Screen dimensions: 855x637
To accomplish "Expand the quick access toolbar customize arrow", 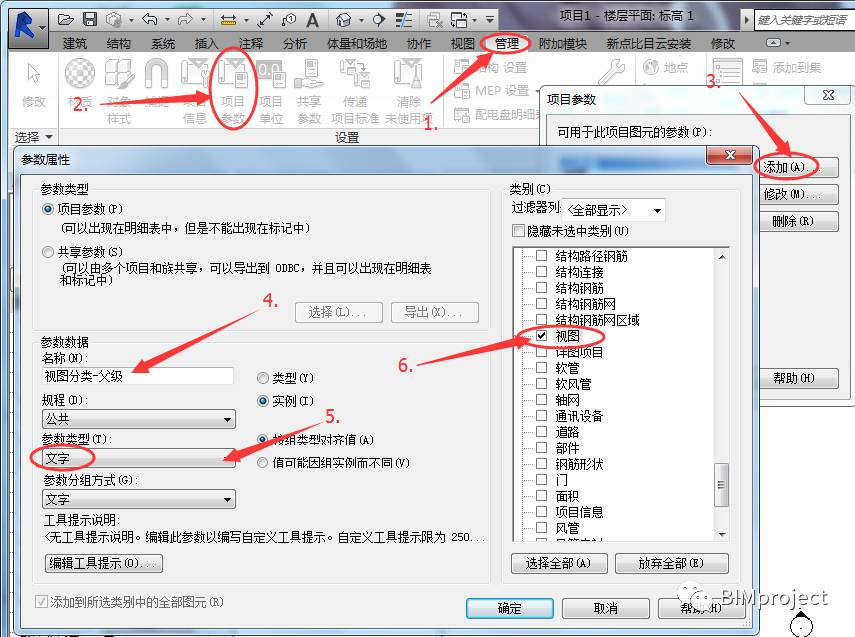I will pos(490,20).
